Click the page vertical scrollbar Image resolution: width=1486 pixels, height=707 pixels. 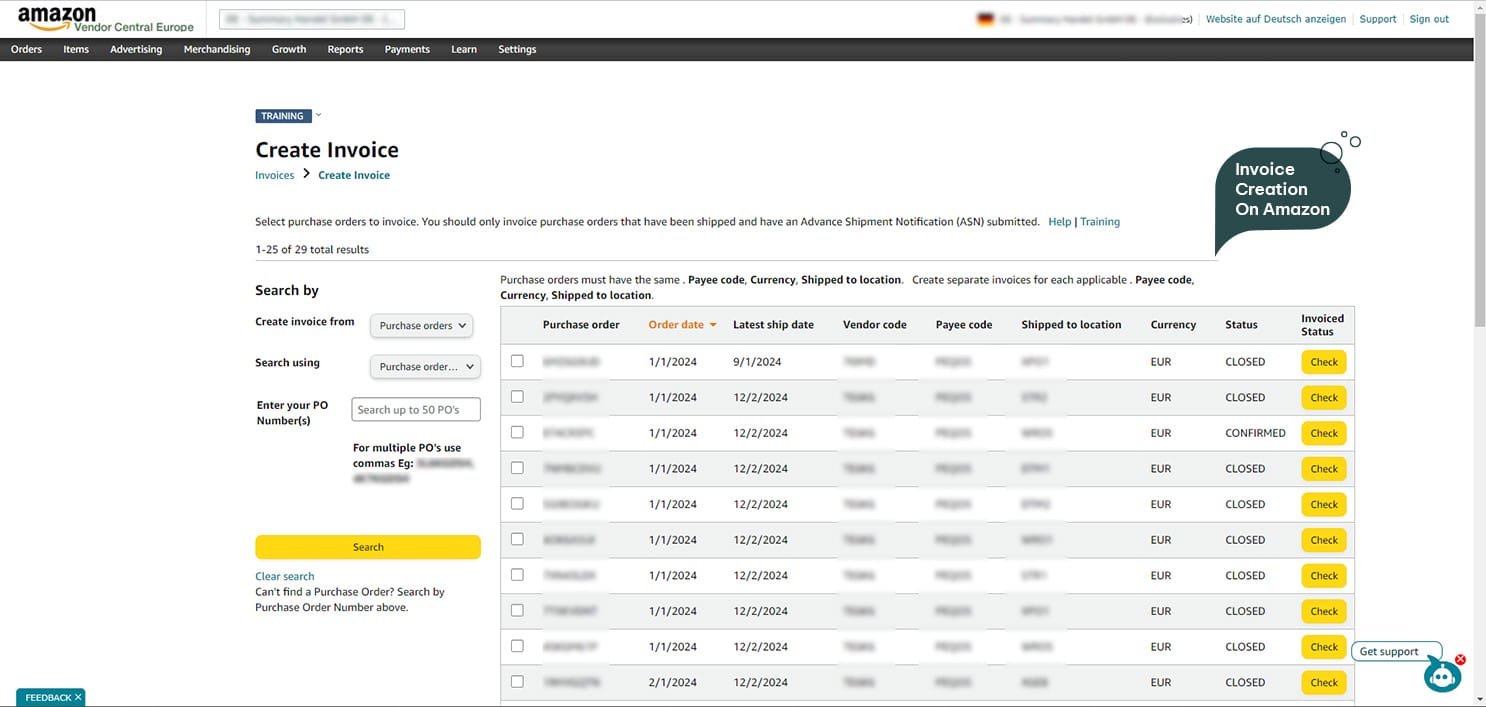pyautogui.click(x=1479, y=200)
